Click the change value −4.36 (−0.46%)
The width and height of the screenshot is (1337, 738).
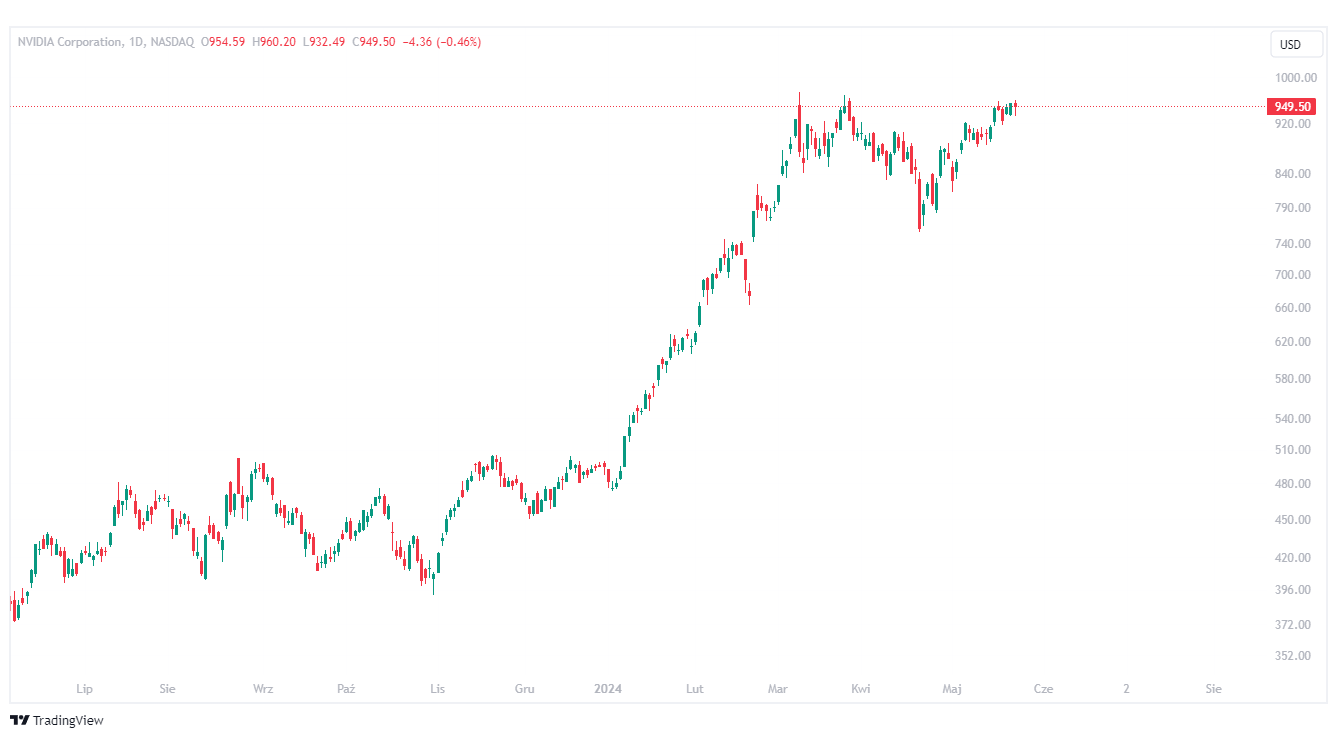coord(441,42)
